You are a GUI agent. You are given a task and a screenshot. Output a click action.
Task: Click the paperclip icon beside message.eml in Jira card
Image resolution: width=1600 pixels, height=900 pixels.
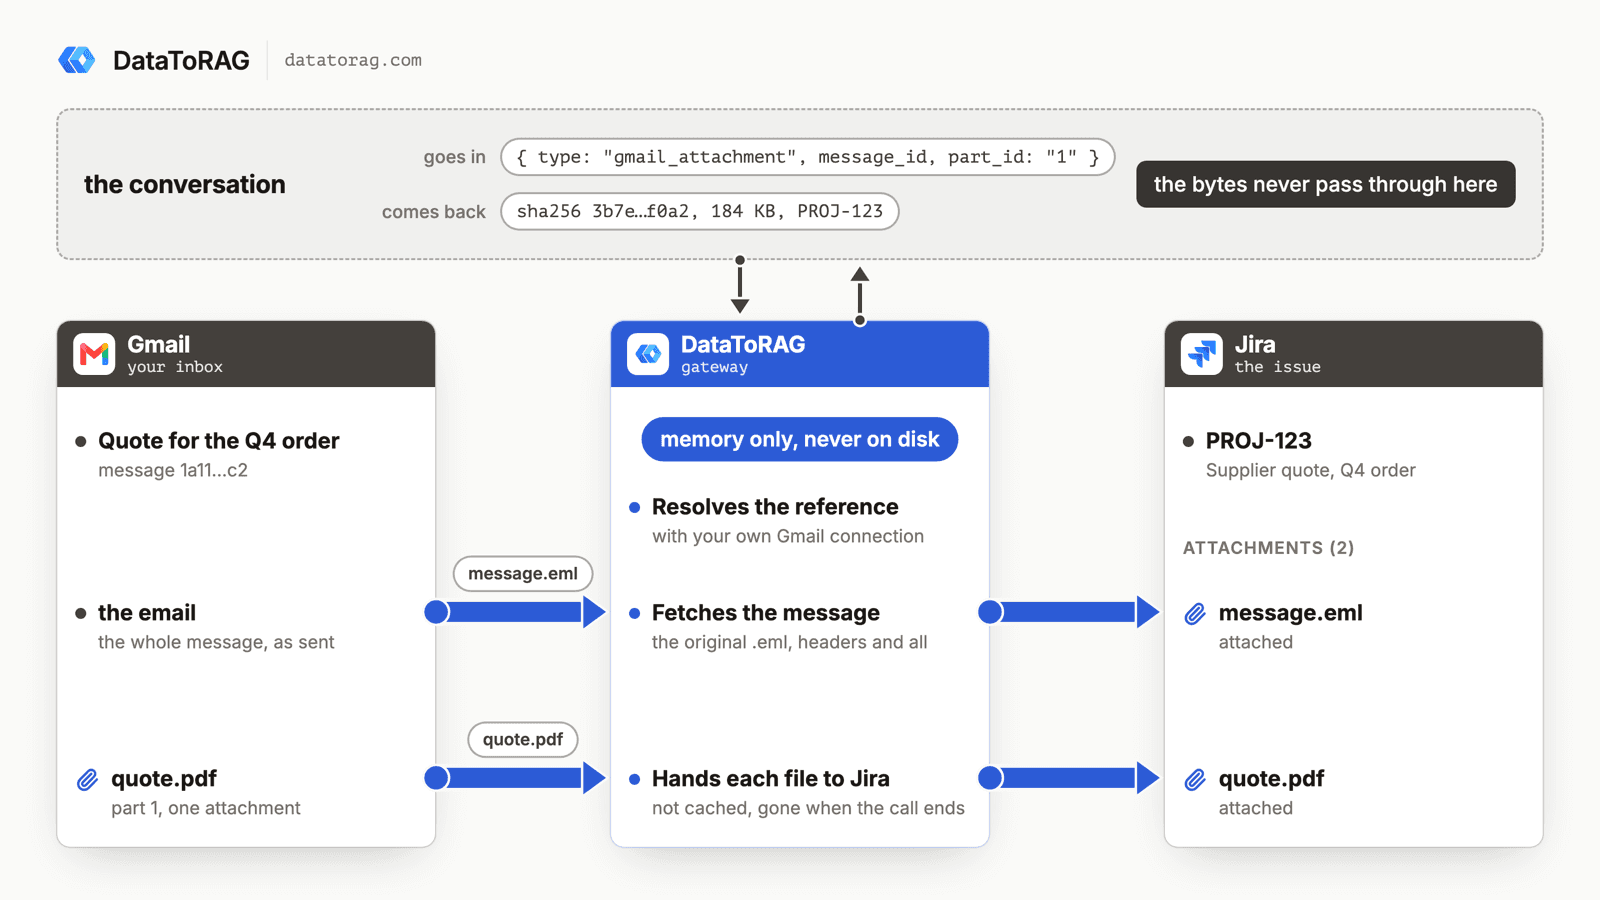pyautogui.click(x=1195, y=614)
